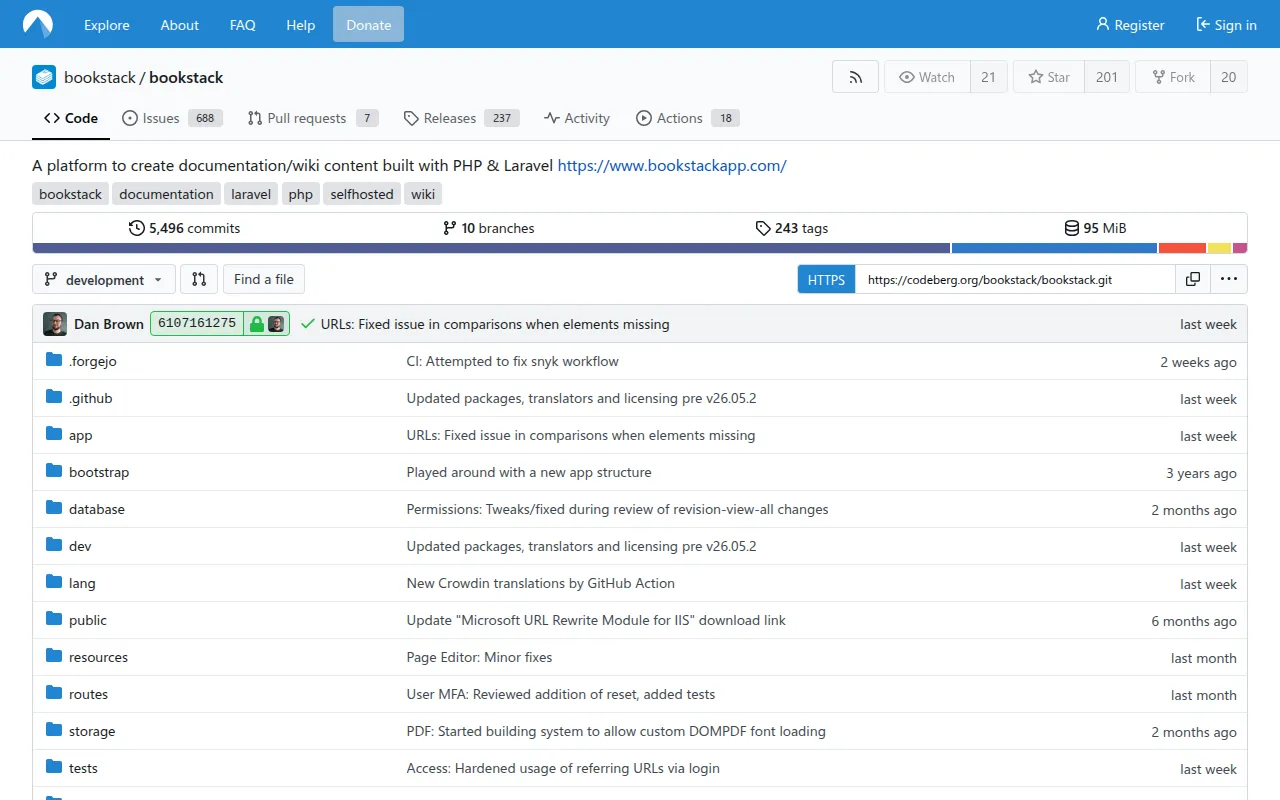Open the 243 tags link
This screenshot has width=1280, height=800.
[792, 228]
